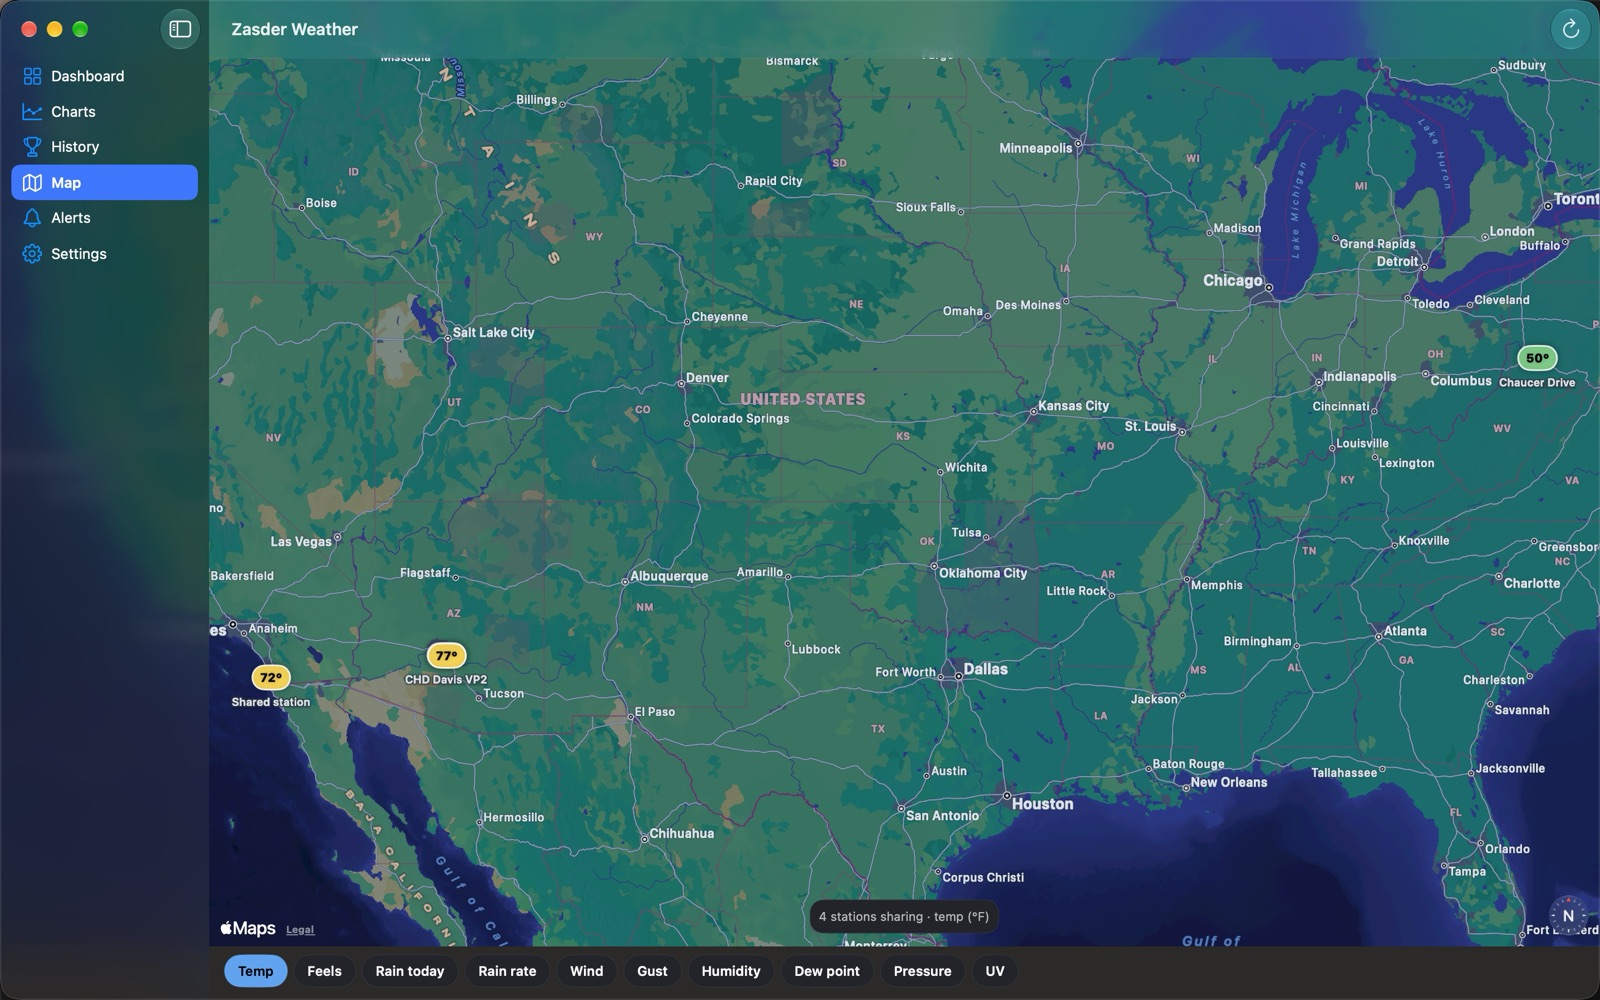1600x1000 pixels.
Task: Click '4 stations sharing' status label
Action: [904, 916]
